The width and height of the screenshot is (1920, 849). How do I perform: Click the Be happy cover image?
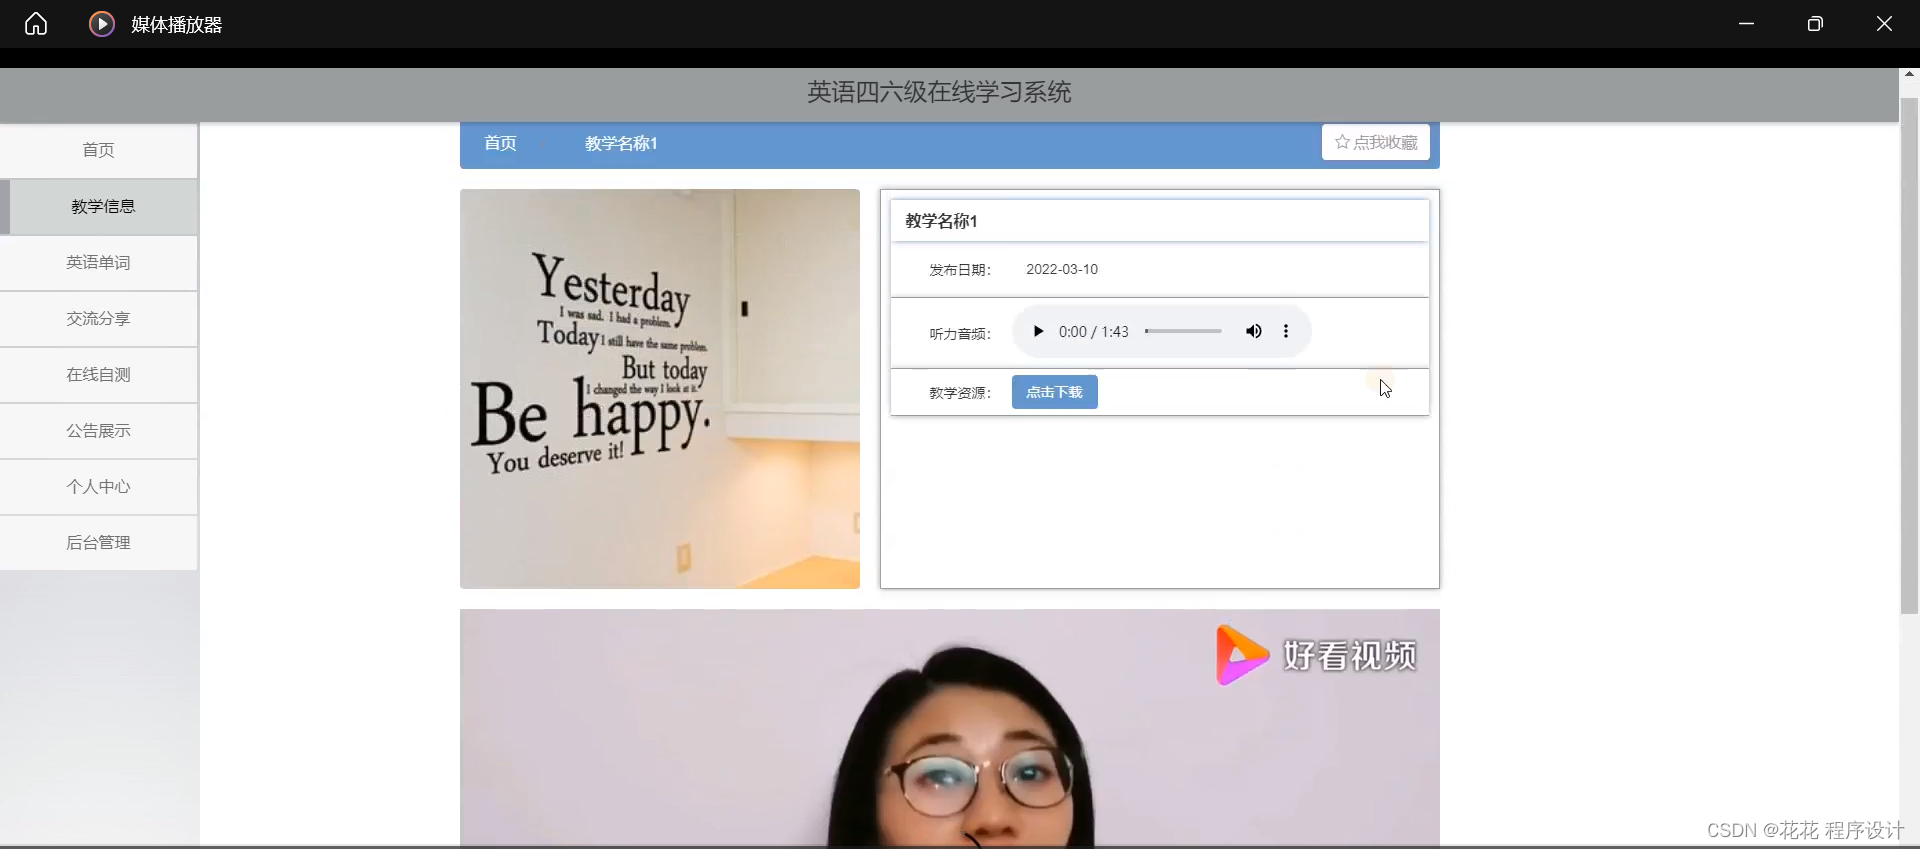pyautogui.click(x=660, y=389)
